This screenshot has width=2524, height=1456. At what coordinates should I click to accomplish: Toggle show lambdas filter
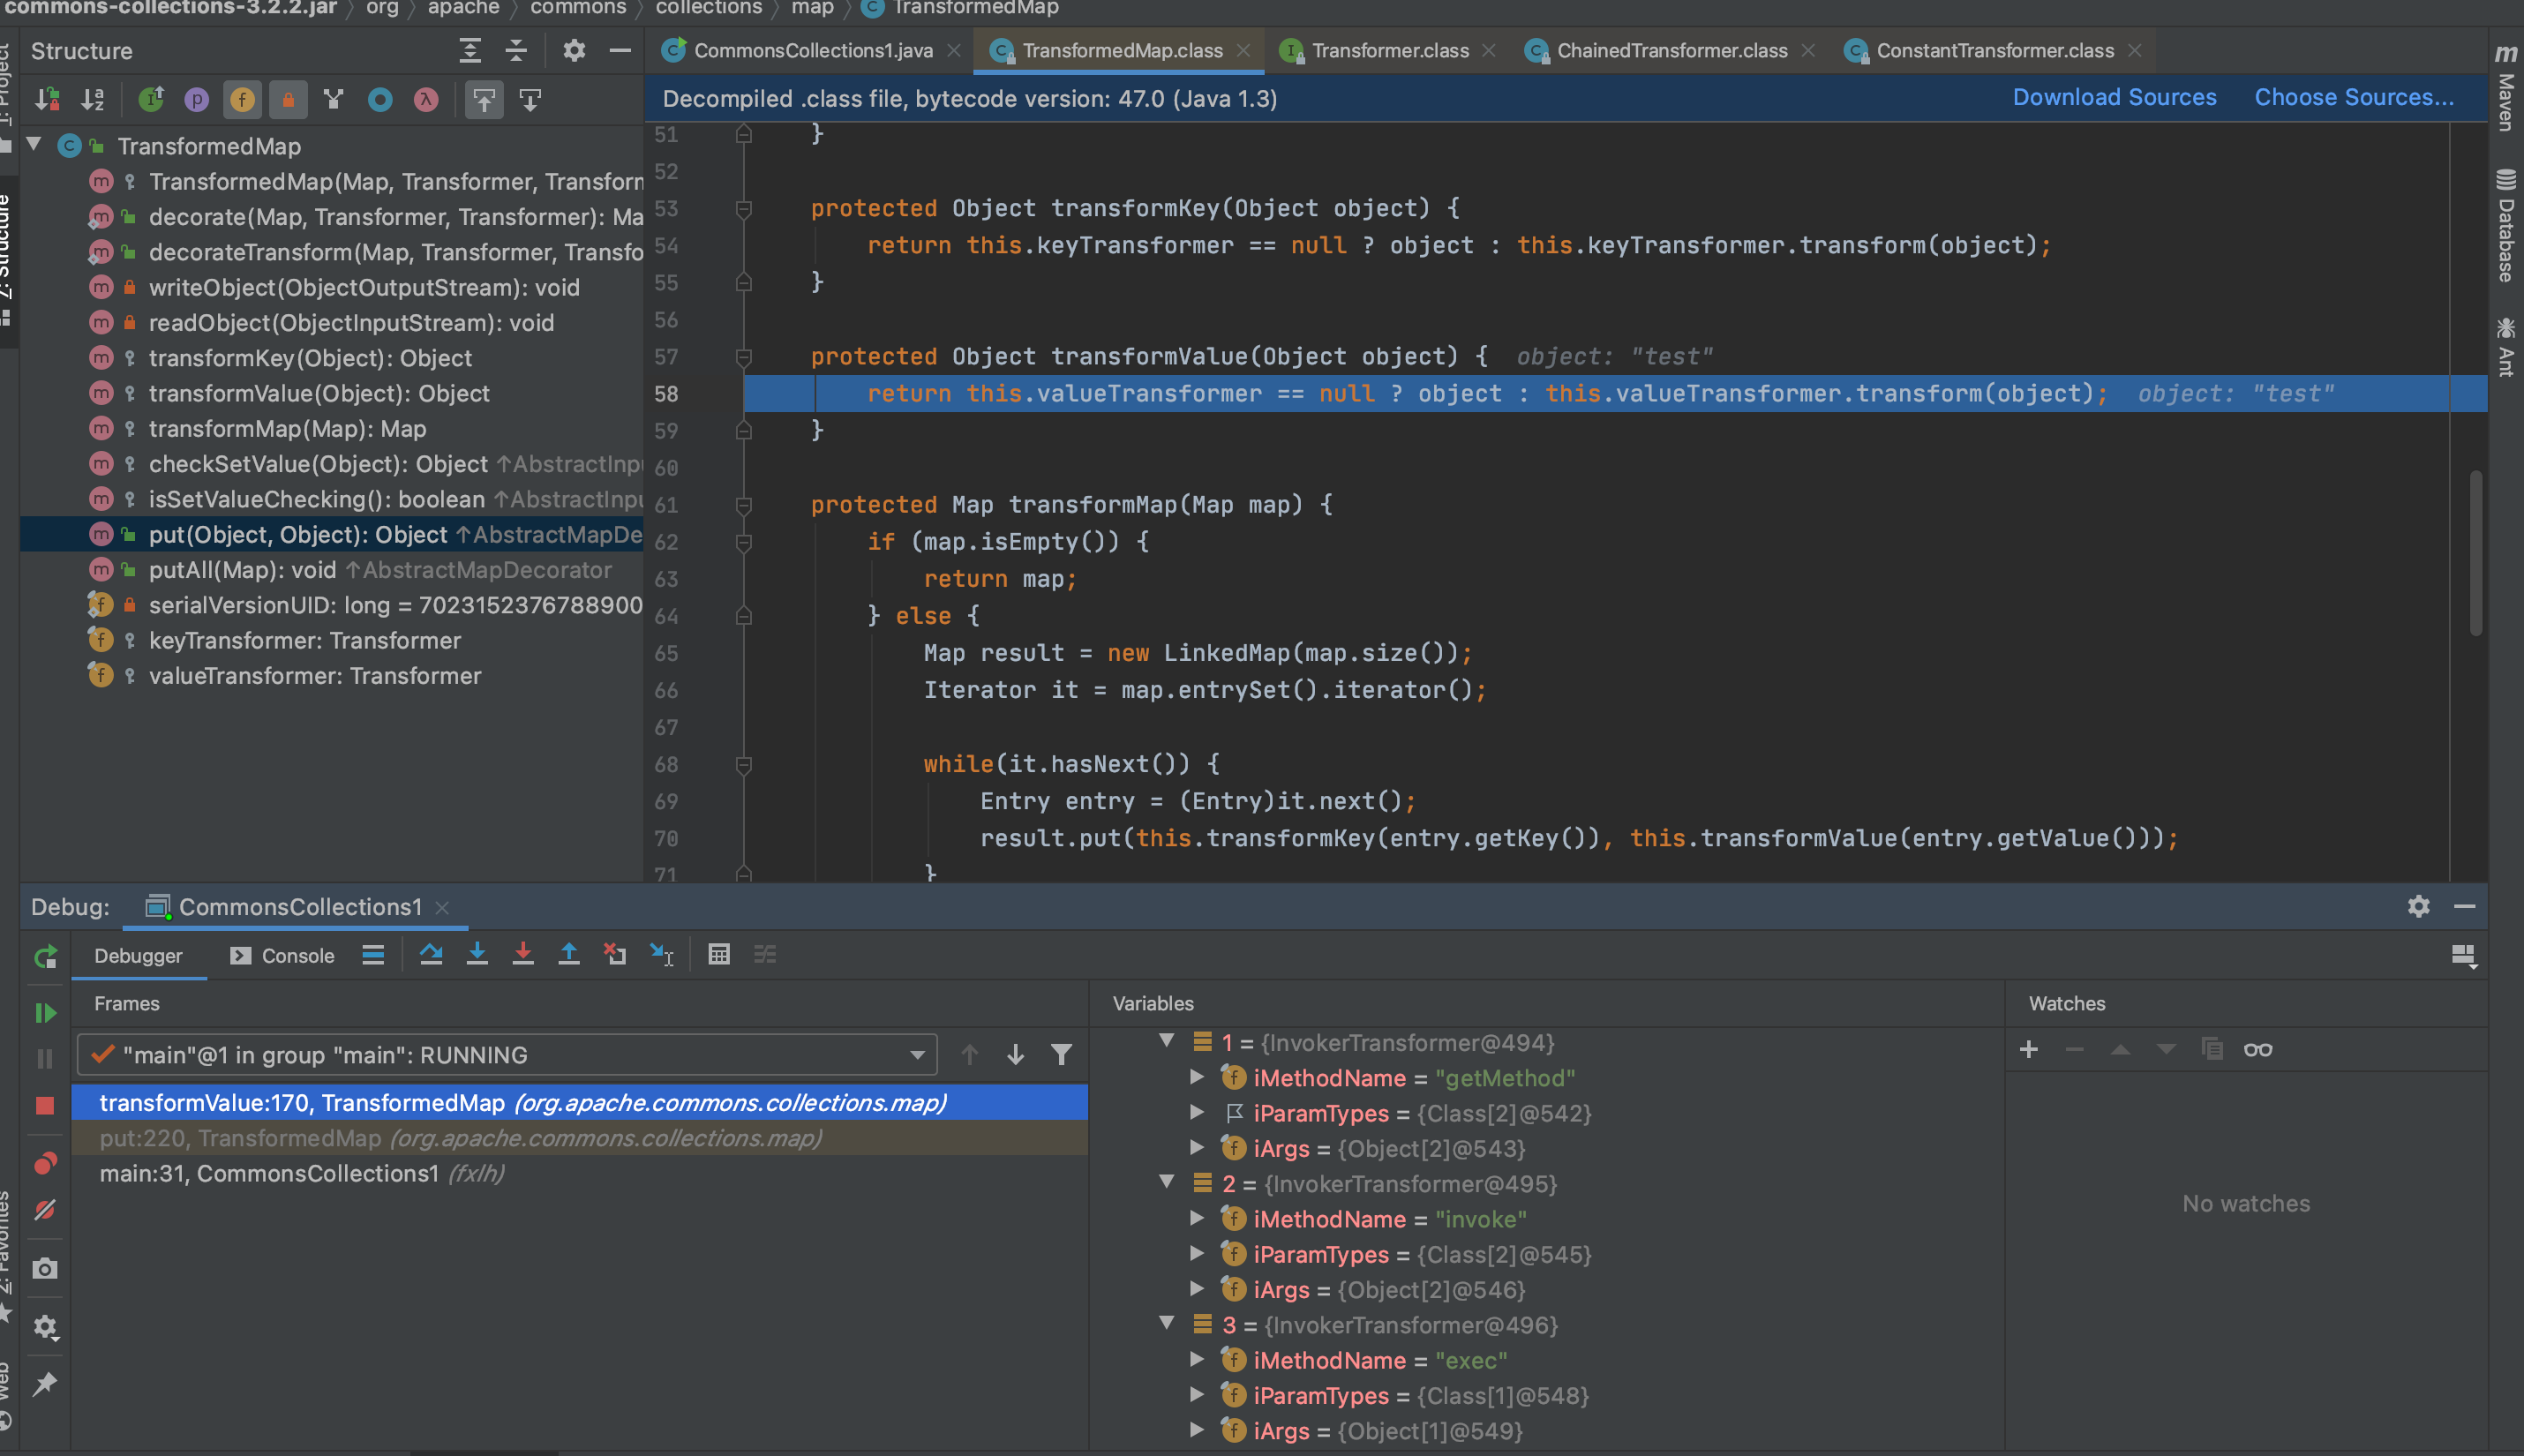(x=426, y=99)
